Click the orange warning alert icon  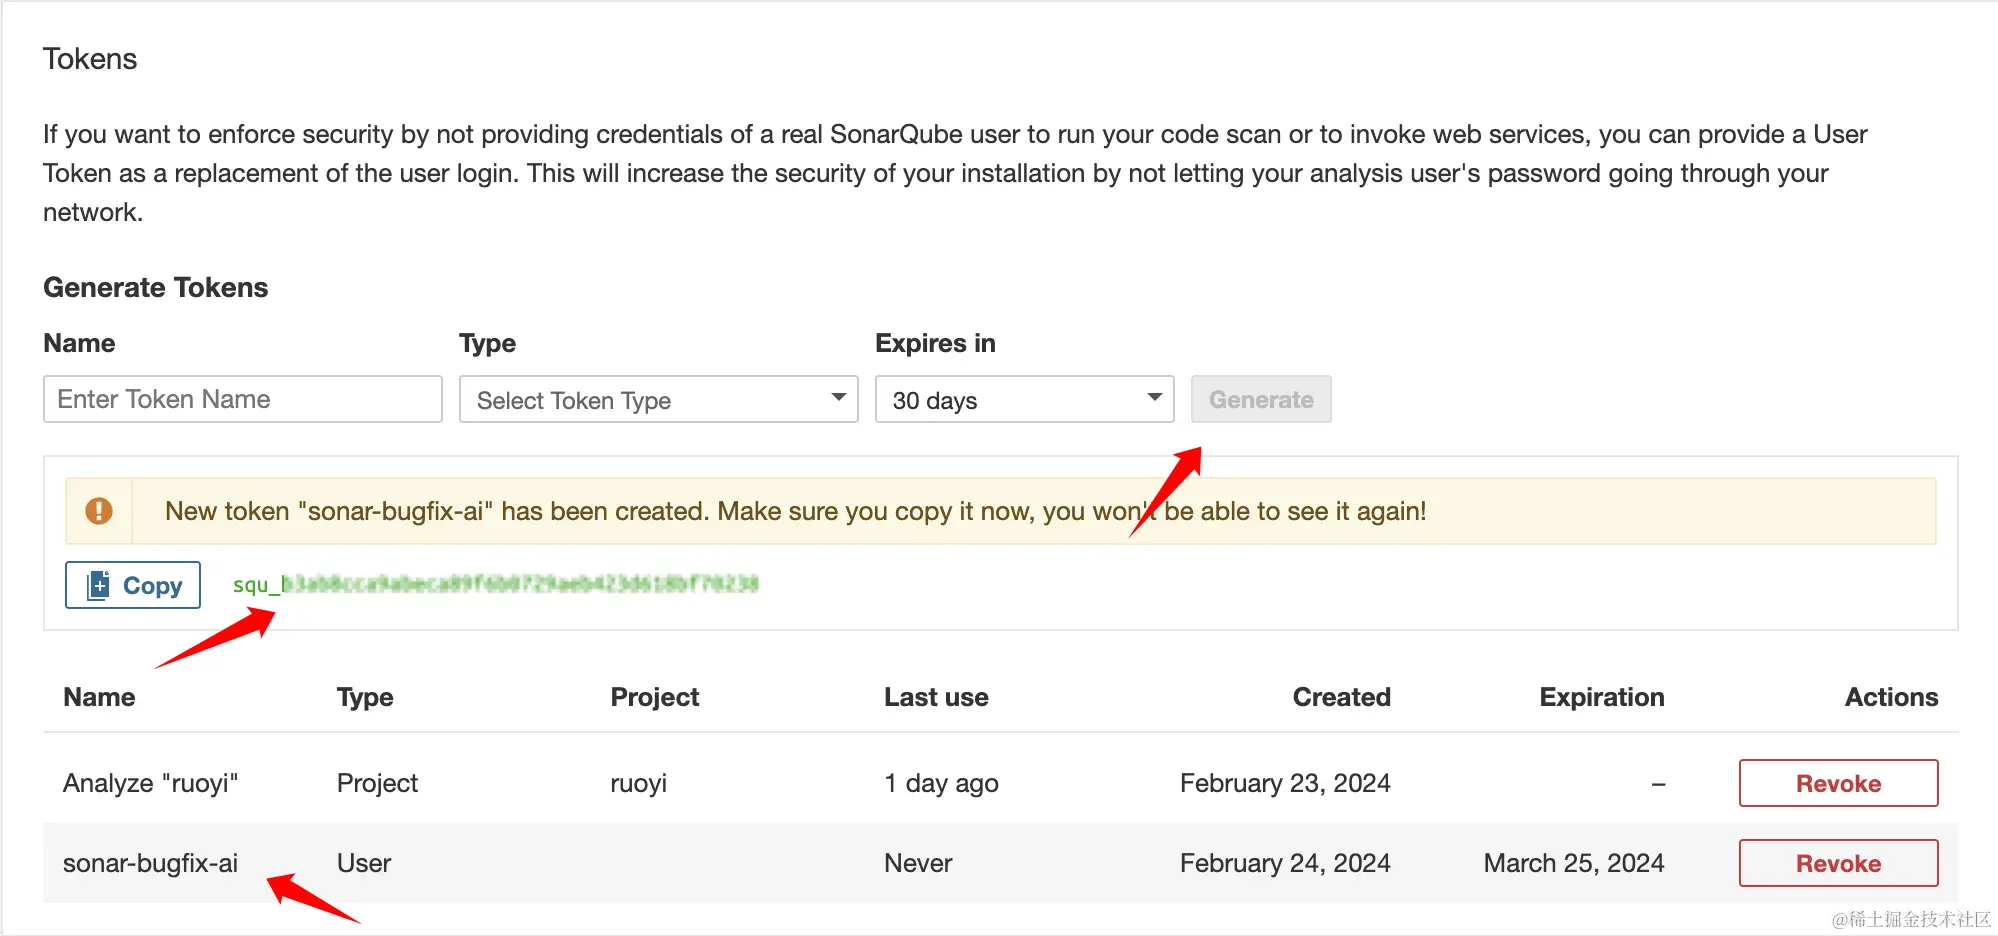tap(99, 511)
